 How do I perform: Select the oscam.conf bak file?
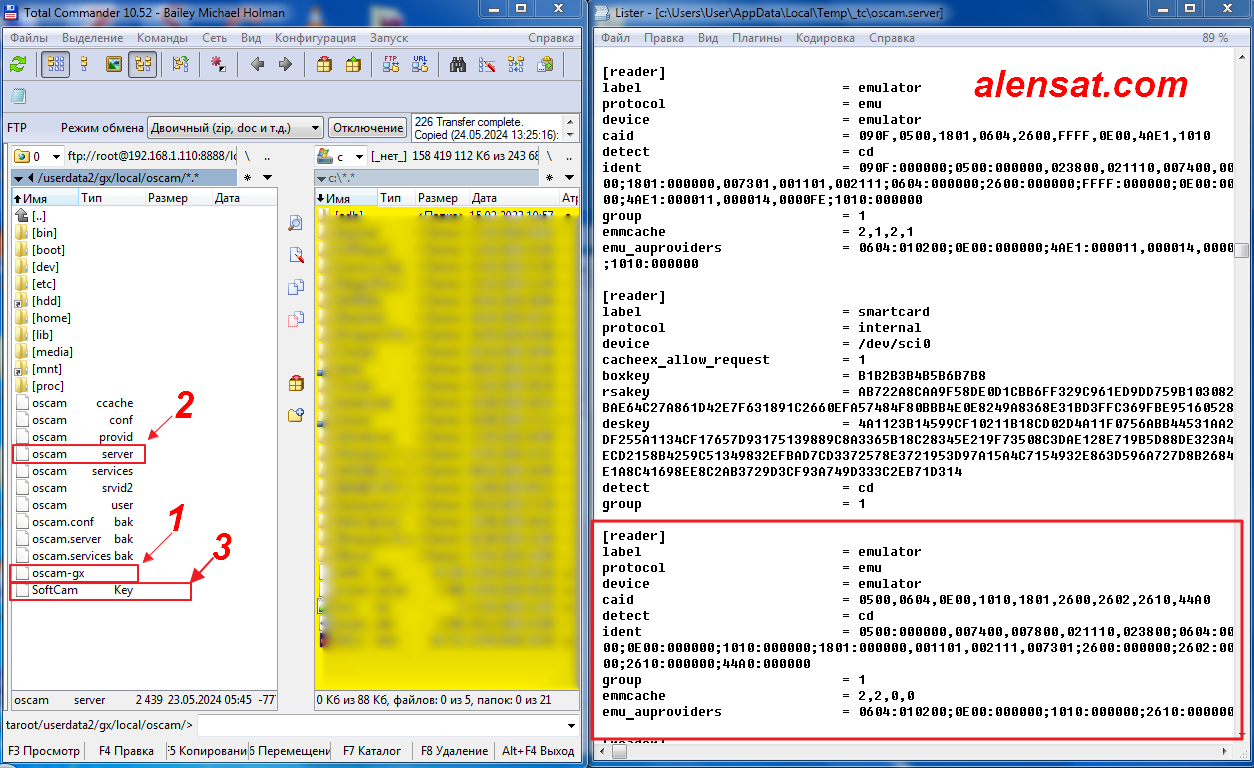[x=75, y=522]
